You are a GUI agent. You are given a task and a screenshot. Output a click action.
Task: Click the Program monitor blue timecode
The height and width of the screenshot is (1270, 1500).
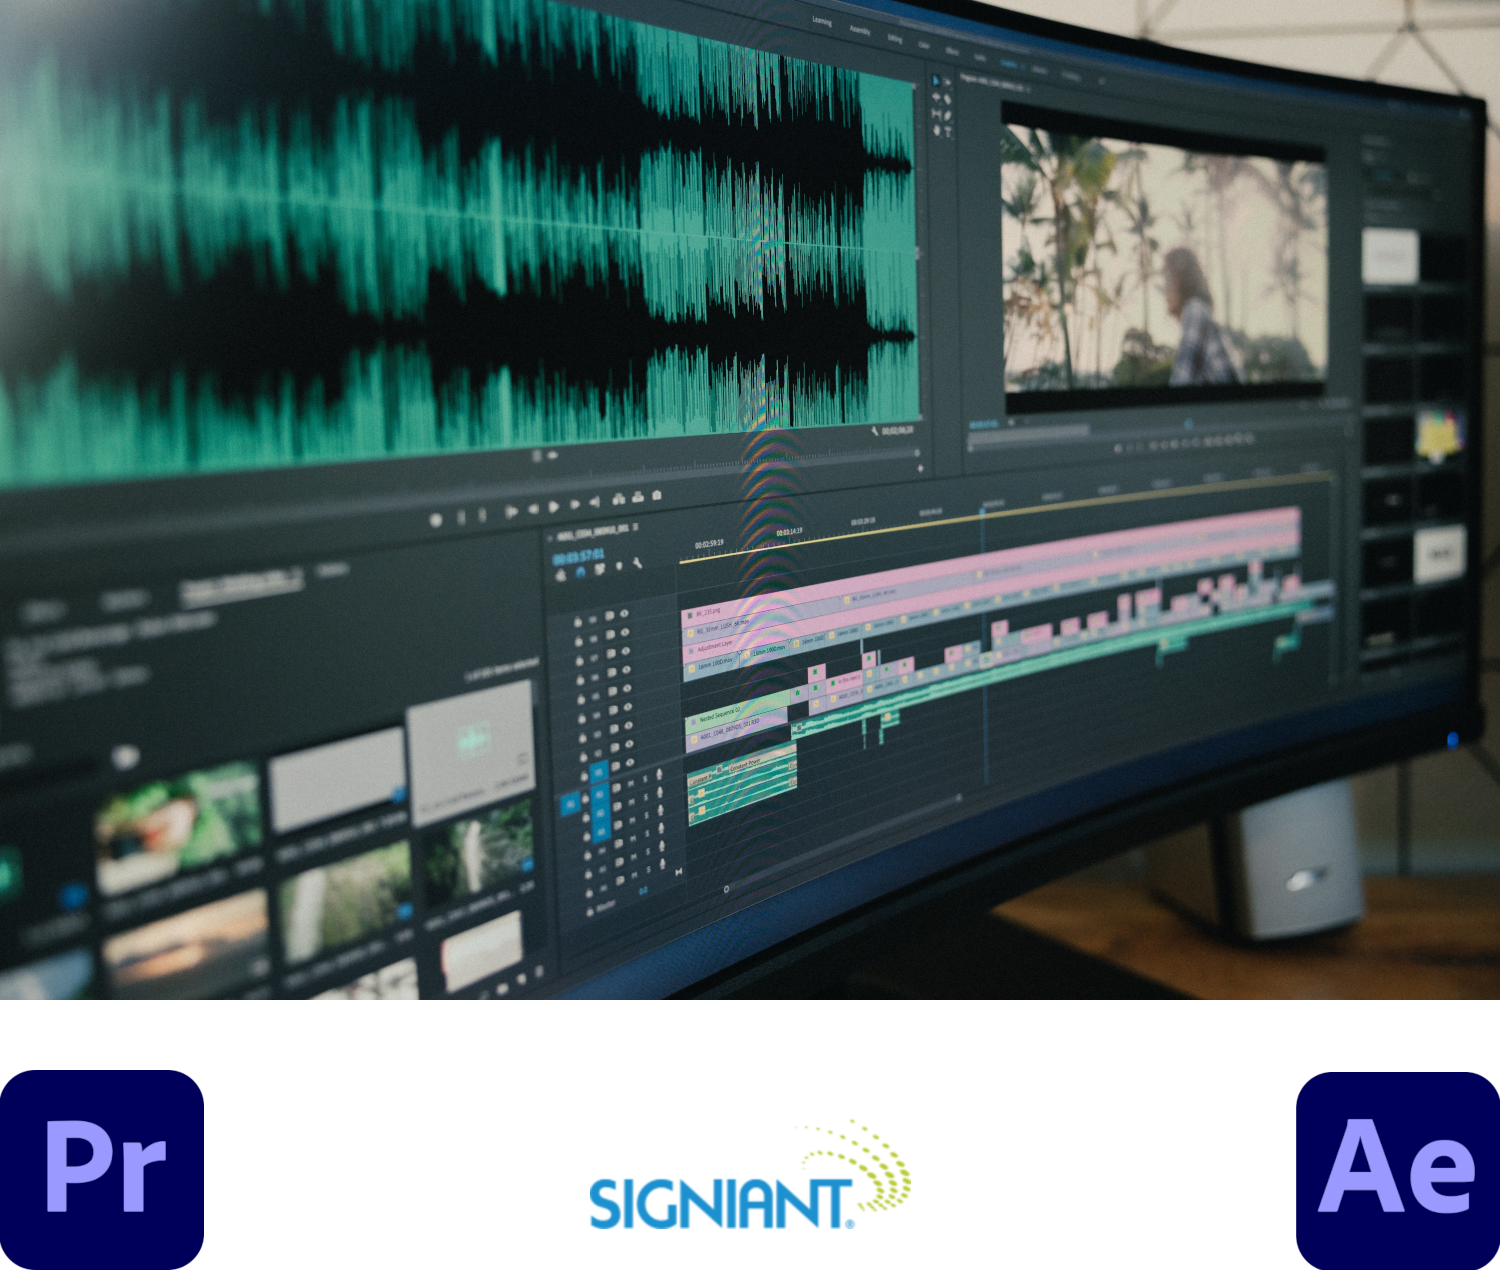coord(983,424)
